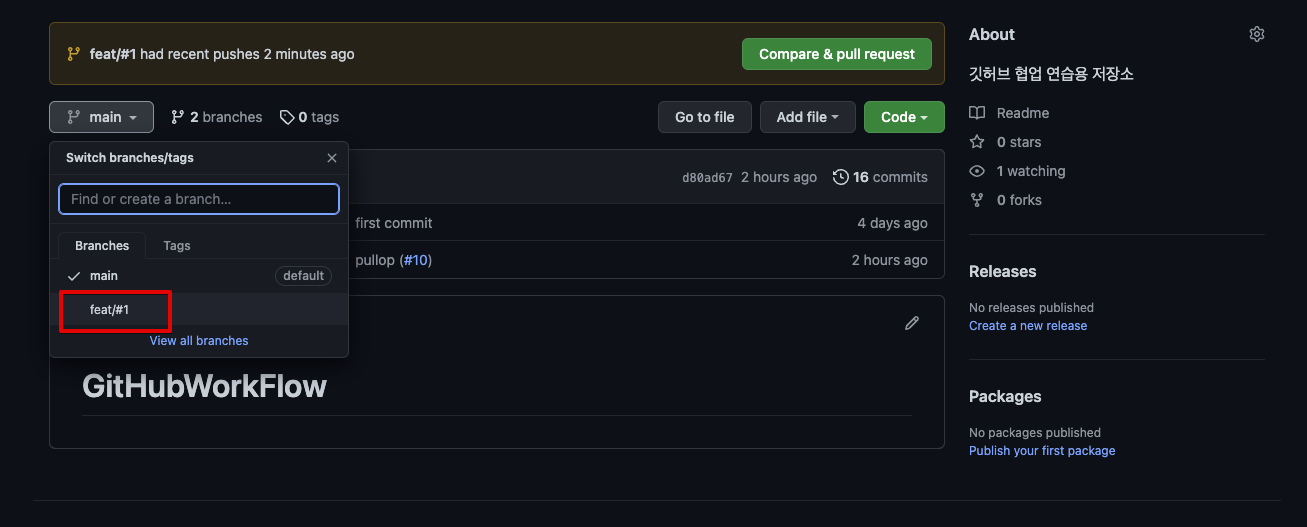Click the Releases heading
Image resolution: width=1307 pixels, height=527 pixels.
click(x=1003, y=272)
